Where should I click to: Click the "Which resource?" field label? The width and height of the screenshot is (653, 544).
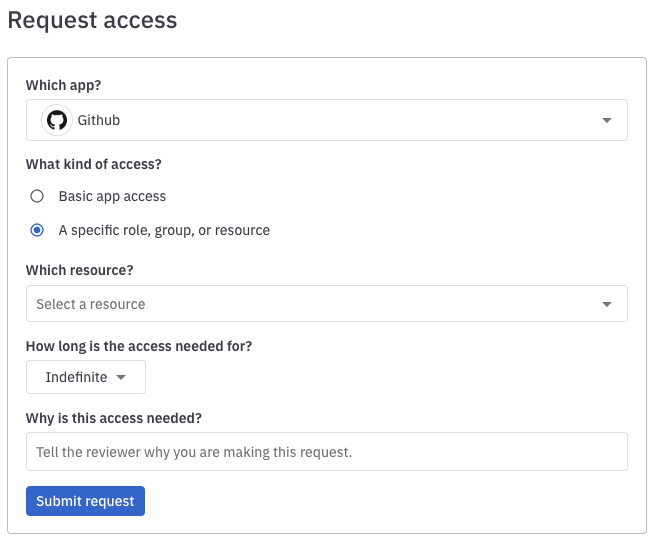point(80,270)
